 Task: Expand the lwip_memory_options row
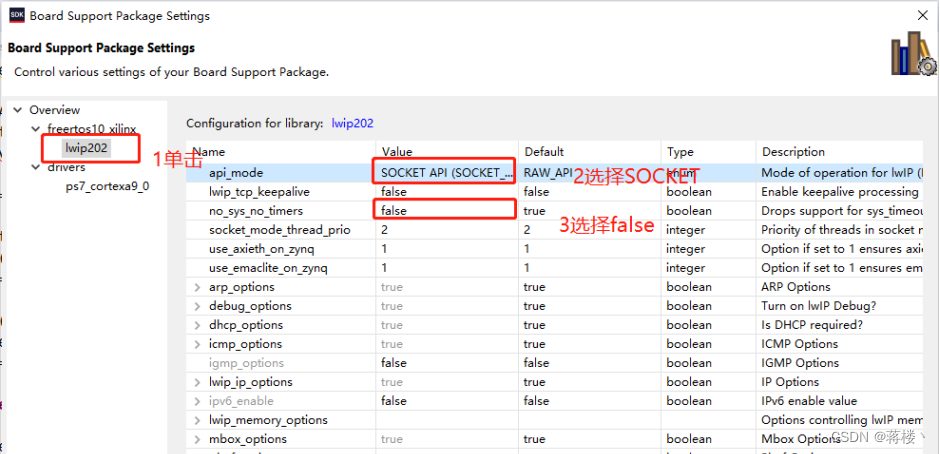(197, 420)
